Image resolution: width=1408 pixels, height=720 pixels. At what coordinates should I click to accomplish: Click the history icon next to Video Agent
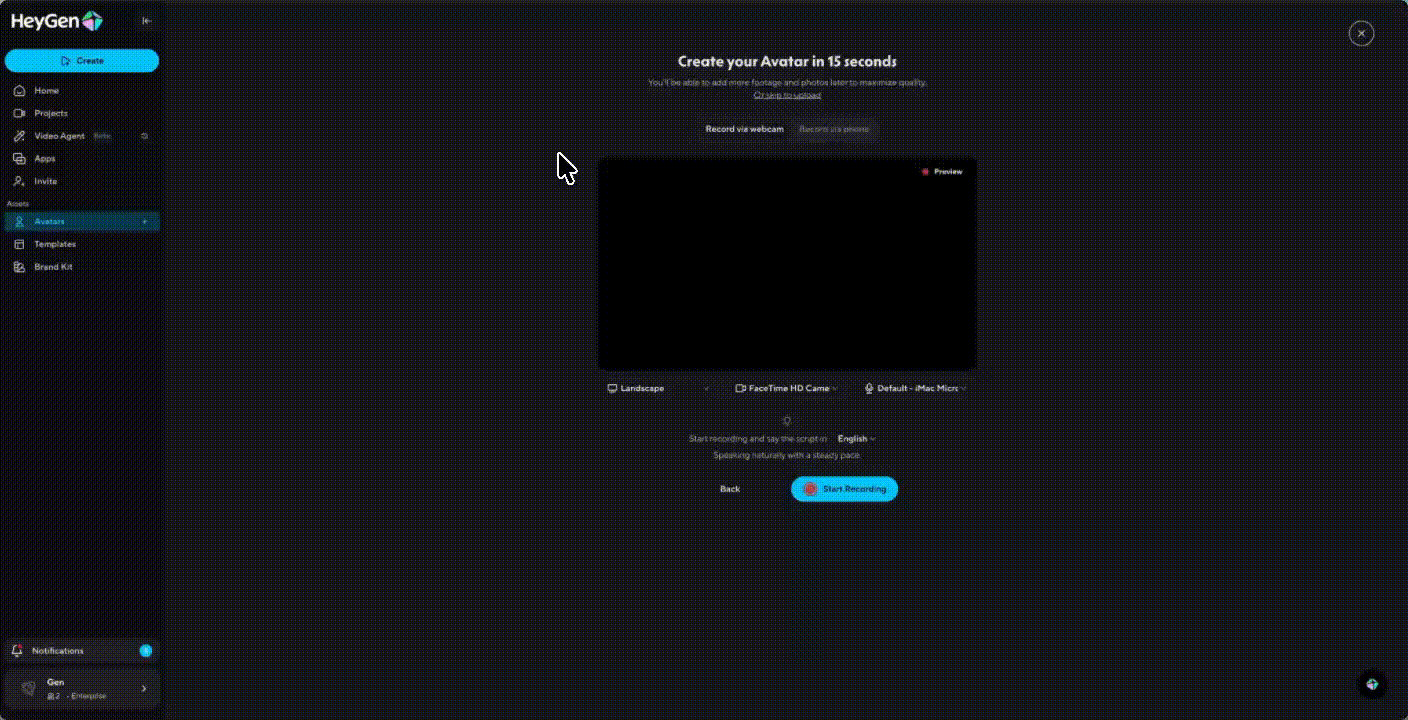(x=144, y=136)
